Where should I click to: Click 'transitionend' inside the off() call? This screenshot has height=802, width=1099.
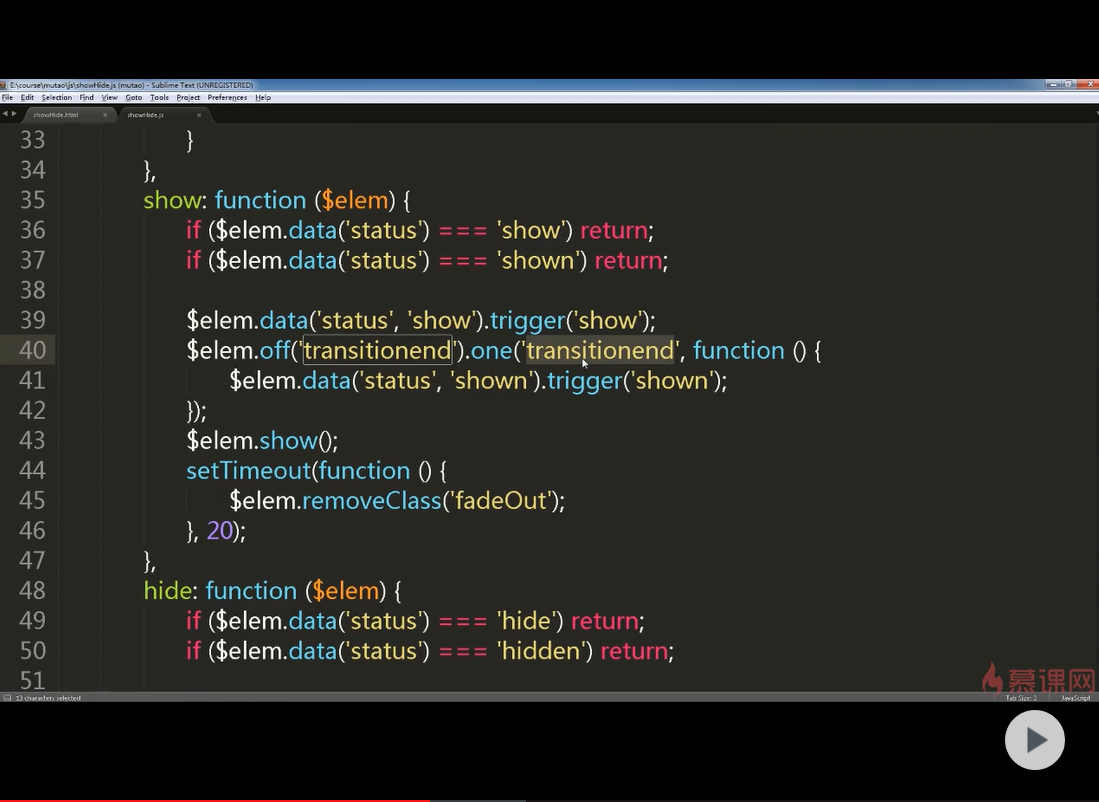point(377,350)
